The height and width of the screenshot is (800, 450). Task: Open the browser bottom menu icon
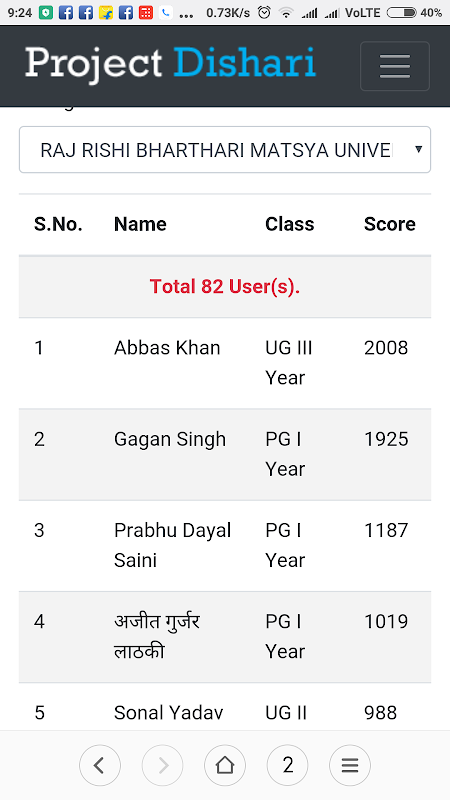[x=350, y=765]
